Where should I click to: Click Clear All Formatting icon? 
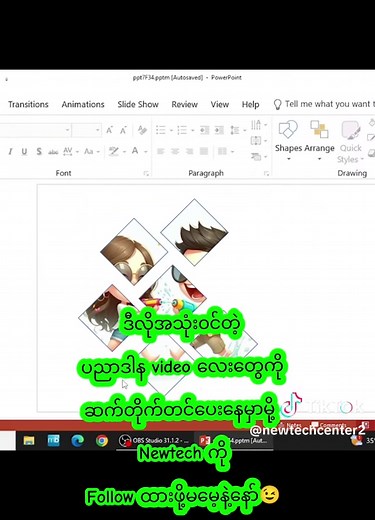(x=142, y=130)
